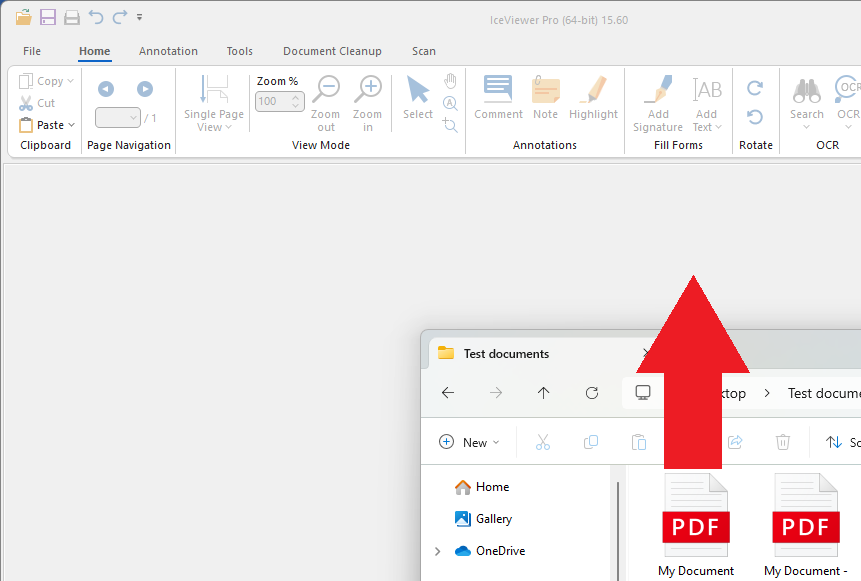Viewport: 861px width, 581px height.
Task: Switch to the Annotation ribbon tab
Action: (168, 51)
